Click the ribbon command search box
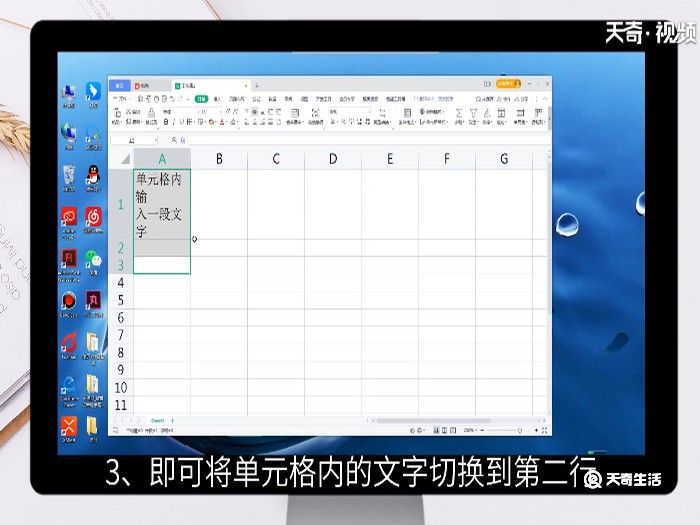This screenshot has height=525, width=700. (435, 99)
